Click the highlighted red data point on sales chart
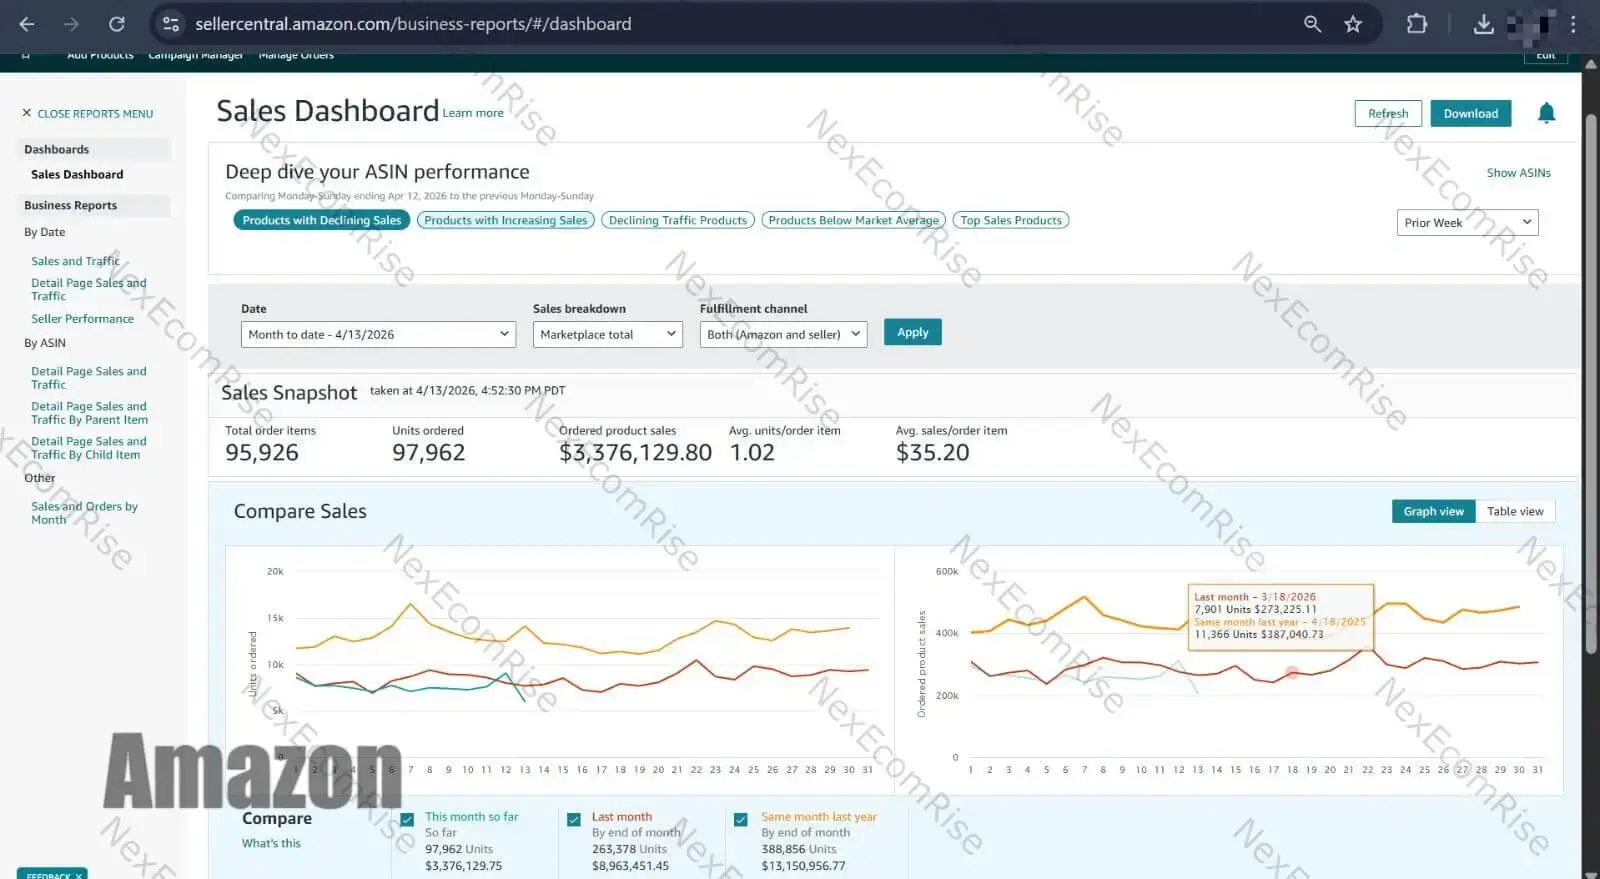The height and width of the screenshot is (879, 1600). click(x=1292, y=673)
